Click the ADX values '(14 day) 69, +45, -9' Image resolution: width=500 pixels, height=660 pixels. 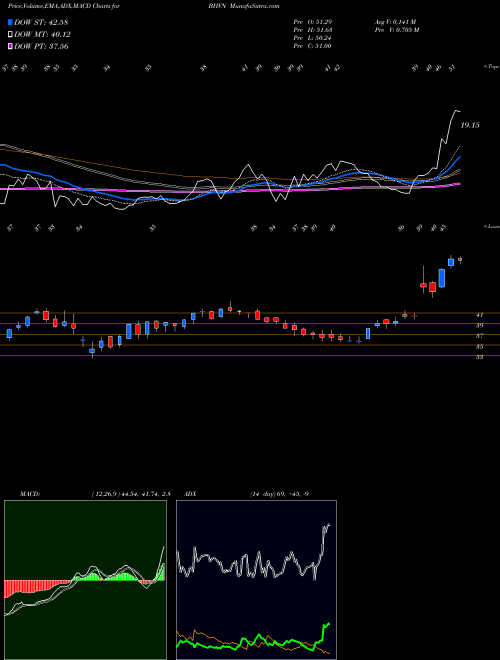279,494
